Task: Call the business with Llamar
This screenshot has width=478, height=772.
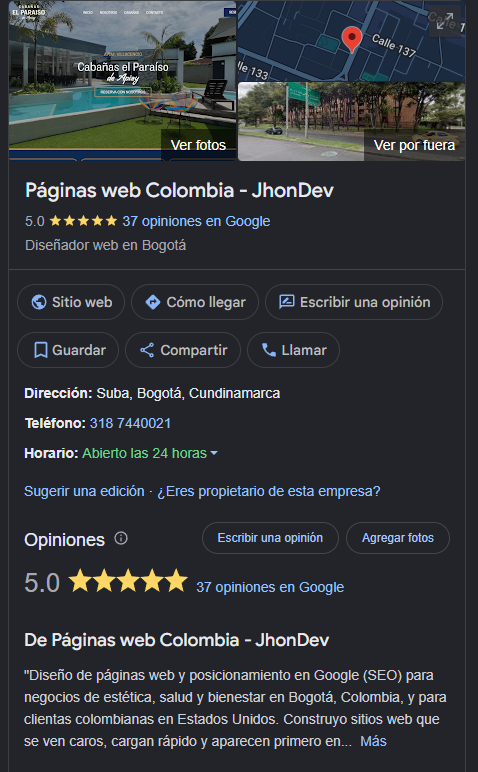Action: pos(293,350)
